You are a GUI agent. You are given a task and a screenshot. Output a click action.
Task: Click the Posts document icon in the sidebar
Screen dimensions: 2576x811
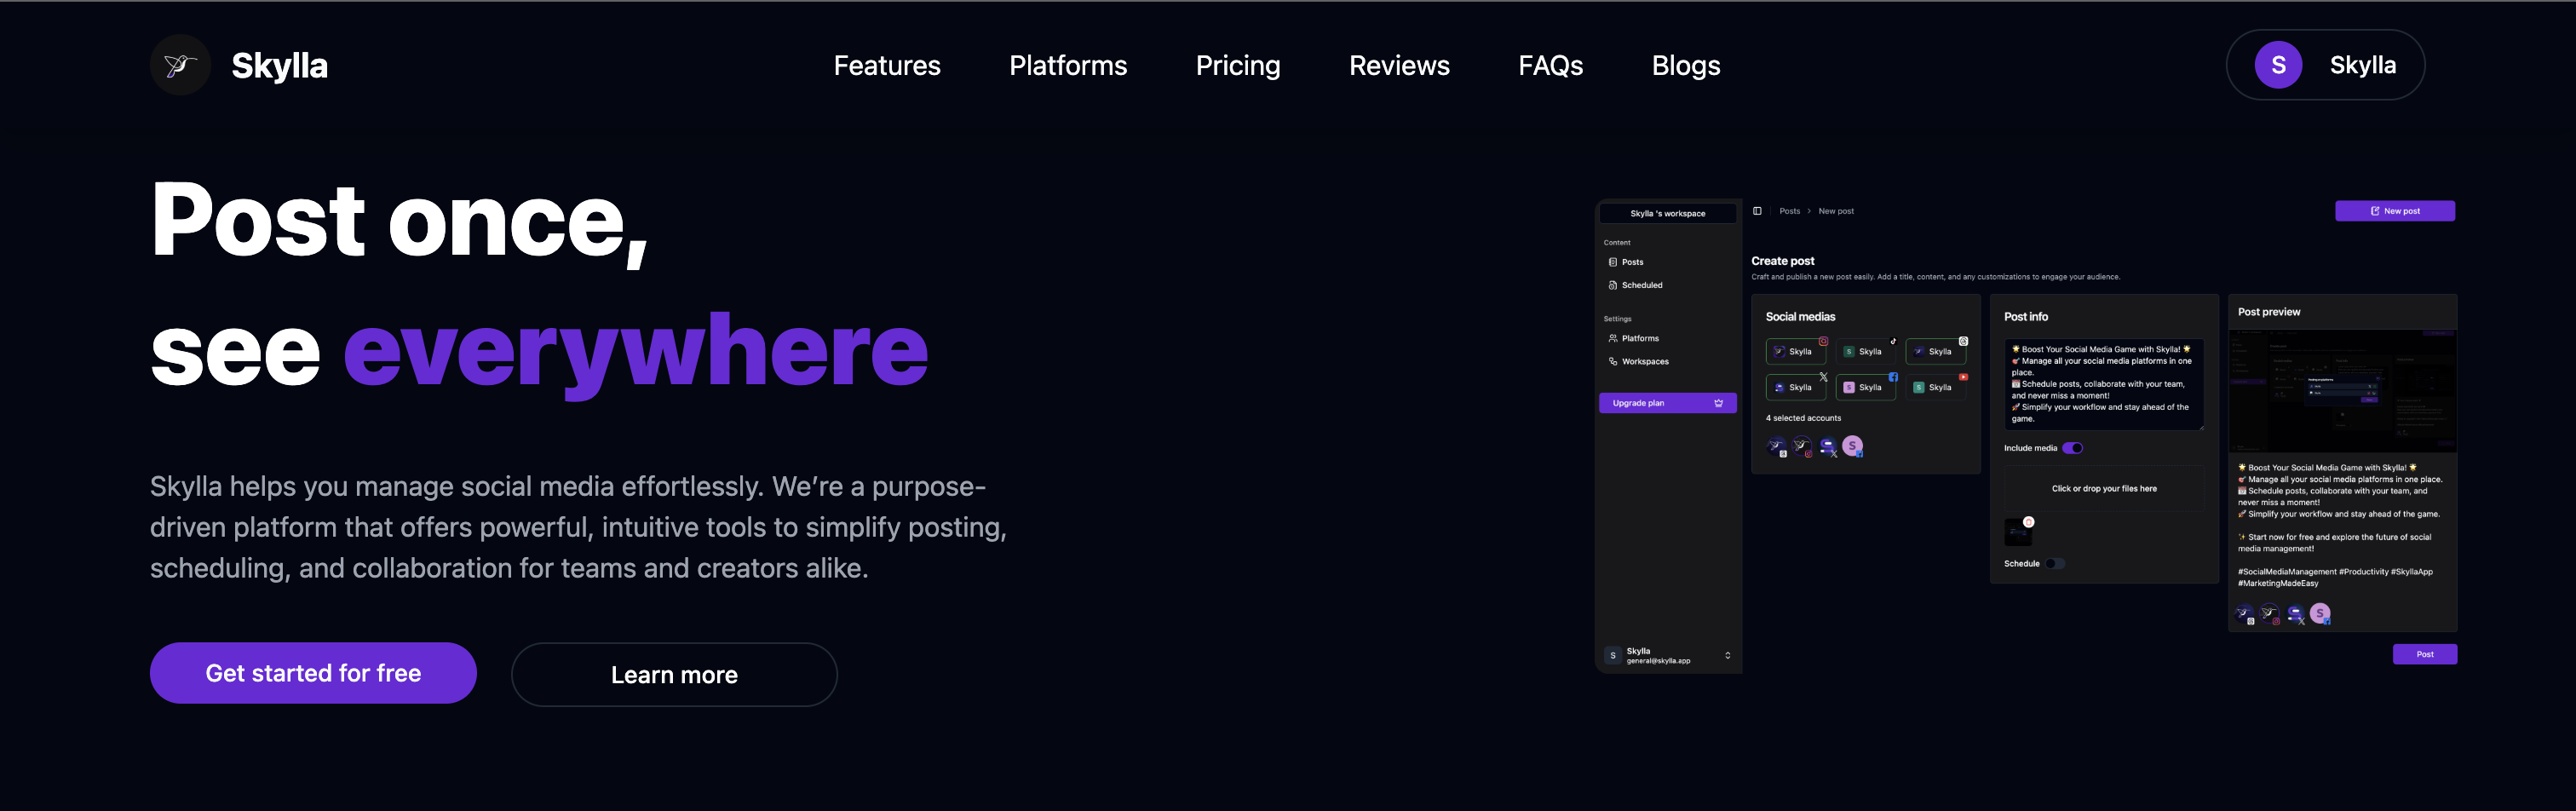click(x=1613, y=262)
